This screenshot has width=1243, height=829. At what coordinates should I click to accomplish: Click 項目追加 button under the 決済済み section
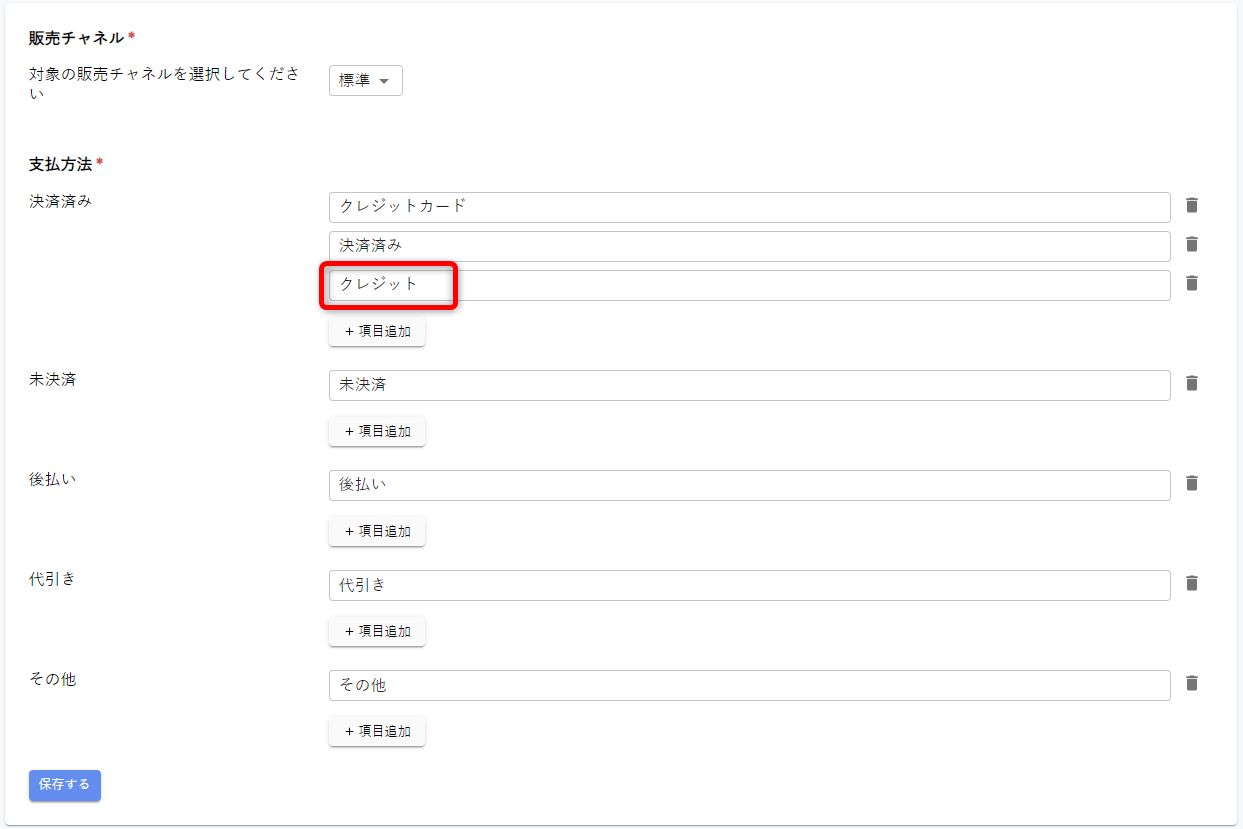click(x=377, y=331)
